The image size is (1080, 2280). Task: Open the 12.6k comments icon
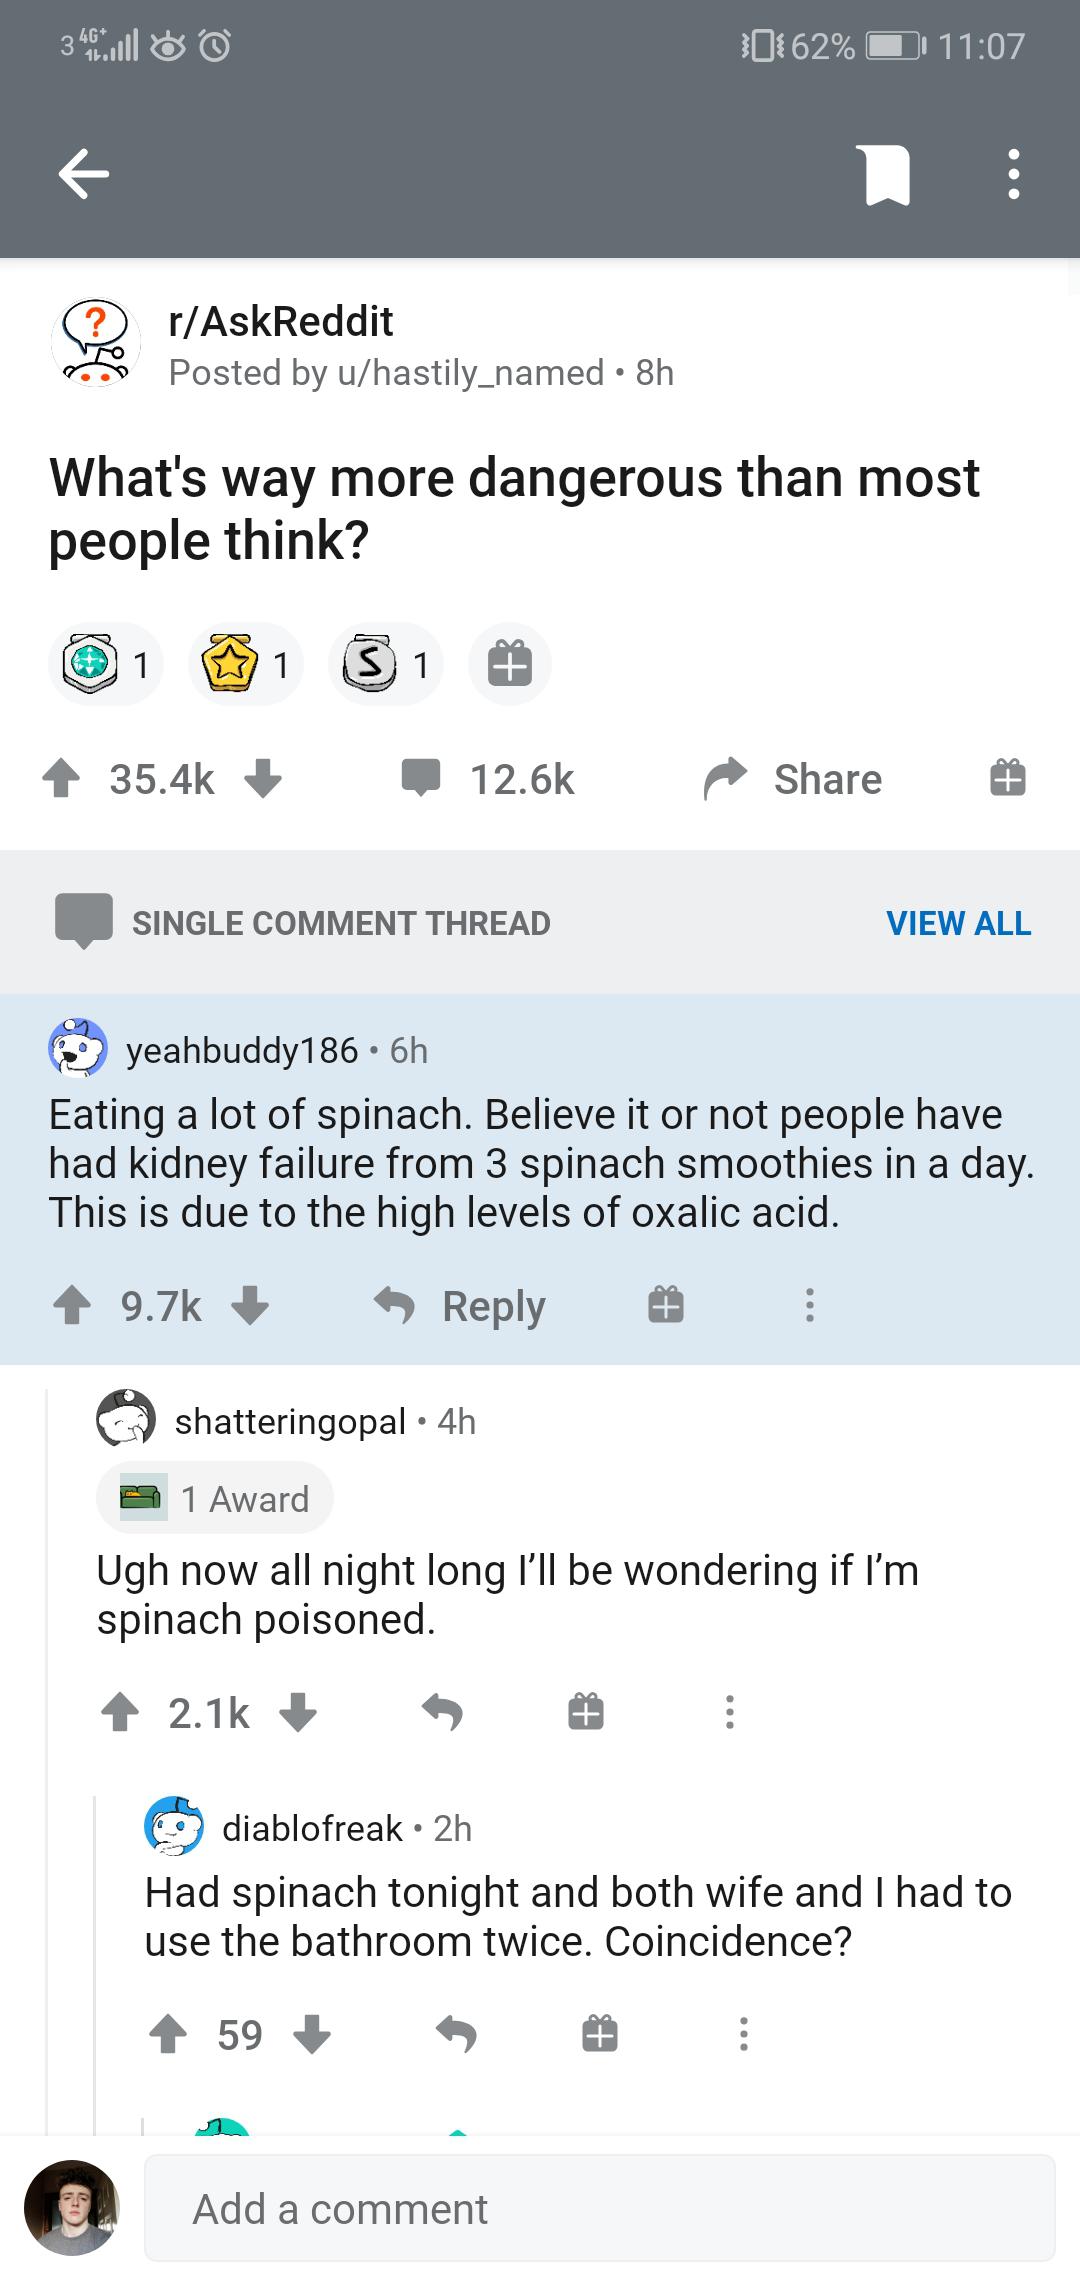421,779
